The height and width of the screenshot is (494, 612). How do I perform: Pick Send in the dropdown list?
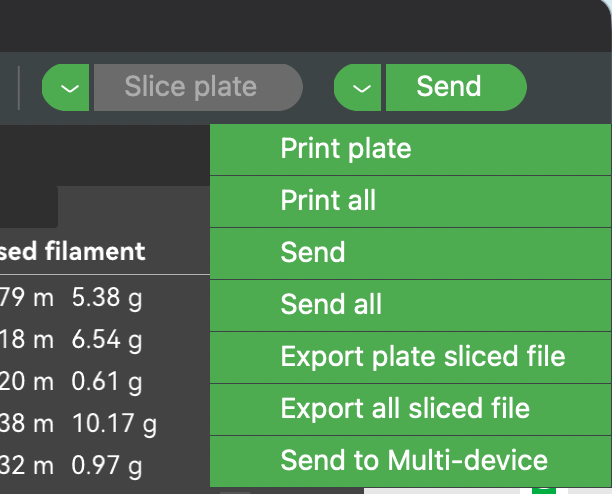click(312, 252)
